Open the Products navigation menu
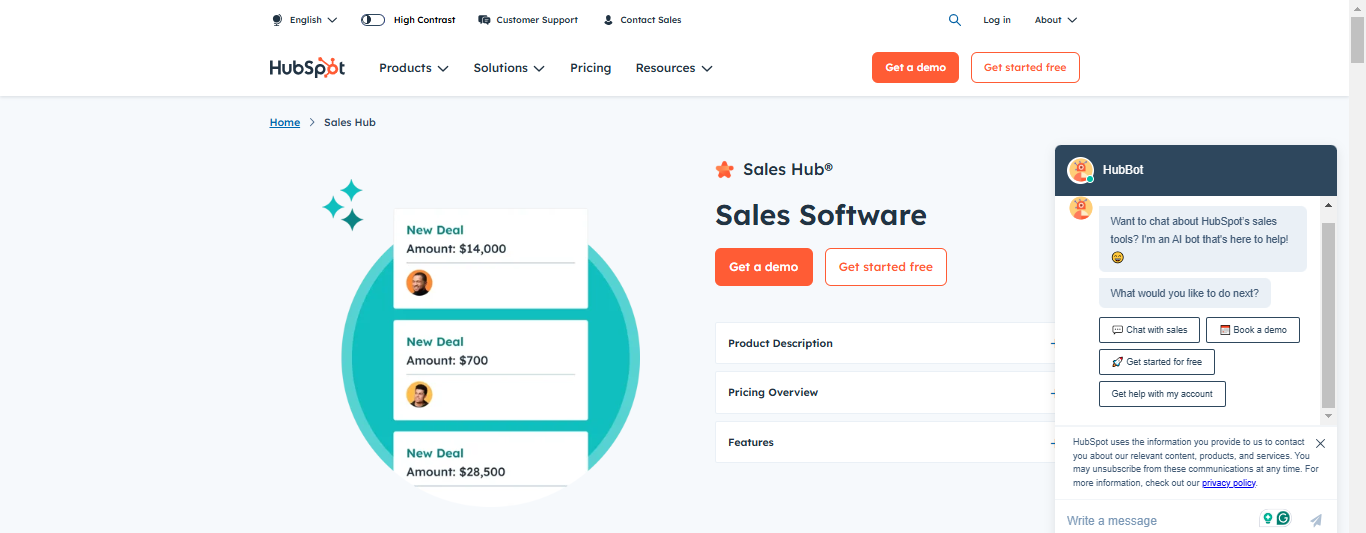1366x533 pixels. (413, 68)
